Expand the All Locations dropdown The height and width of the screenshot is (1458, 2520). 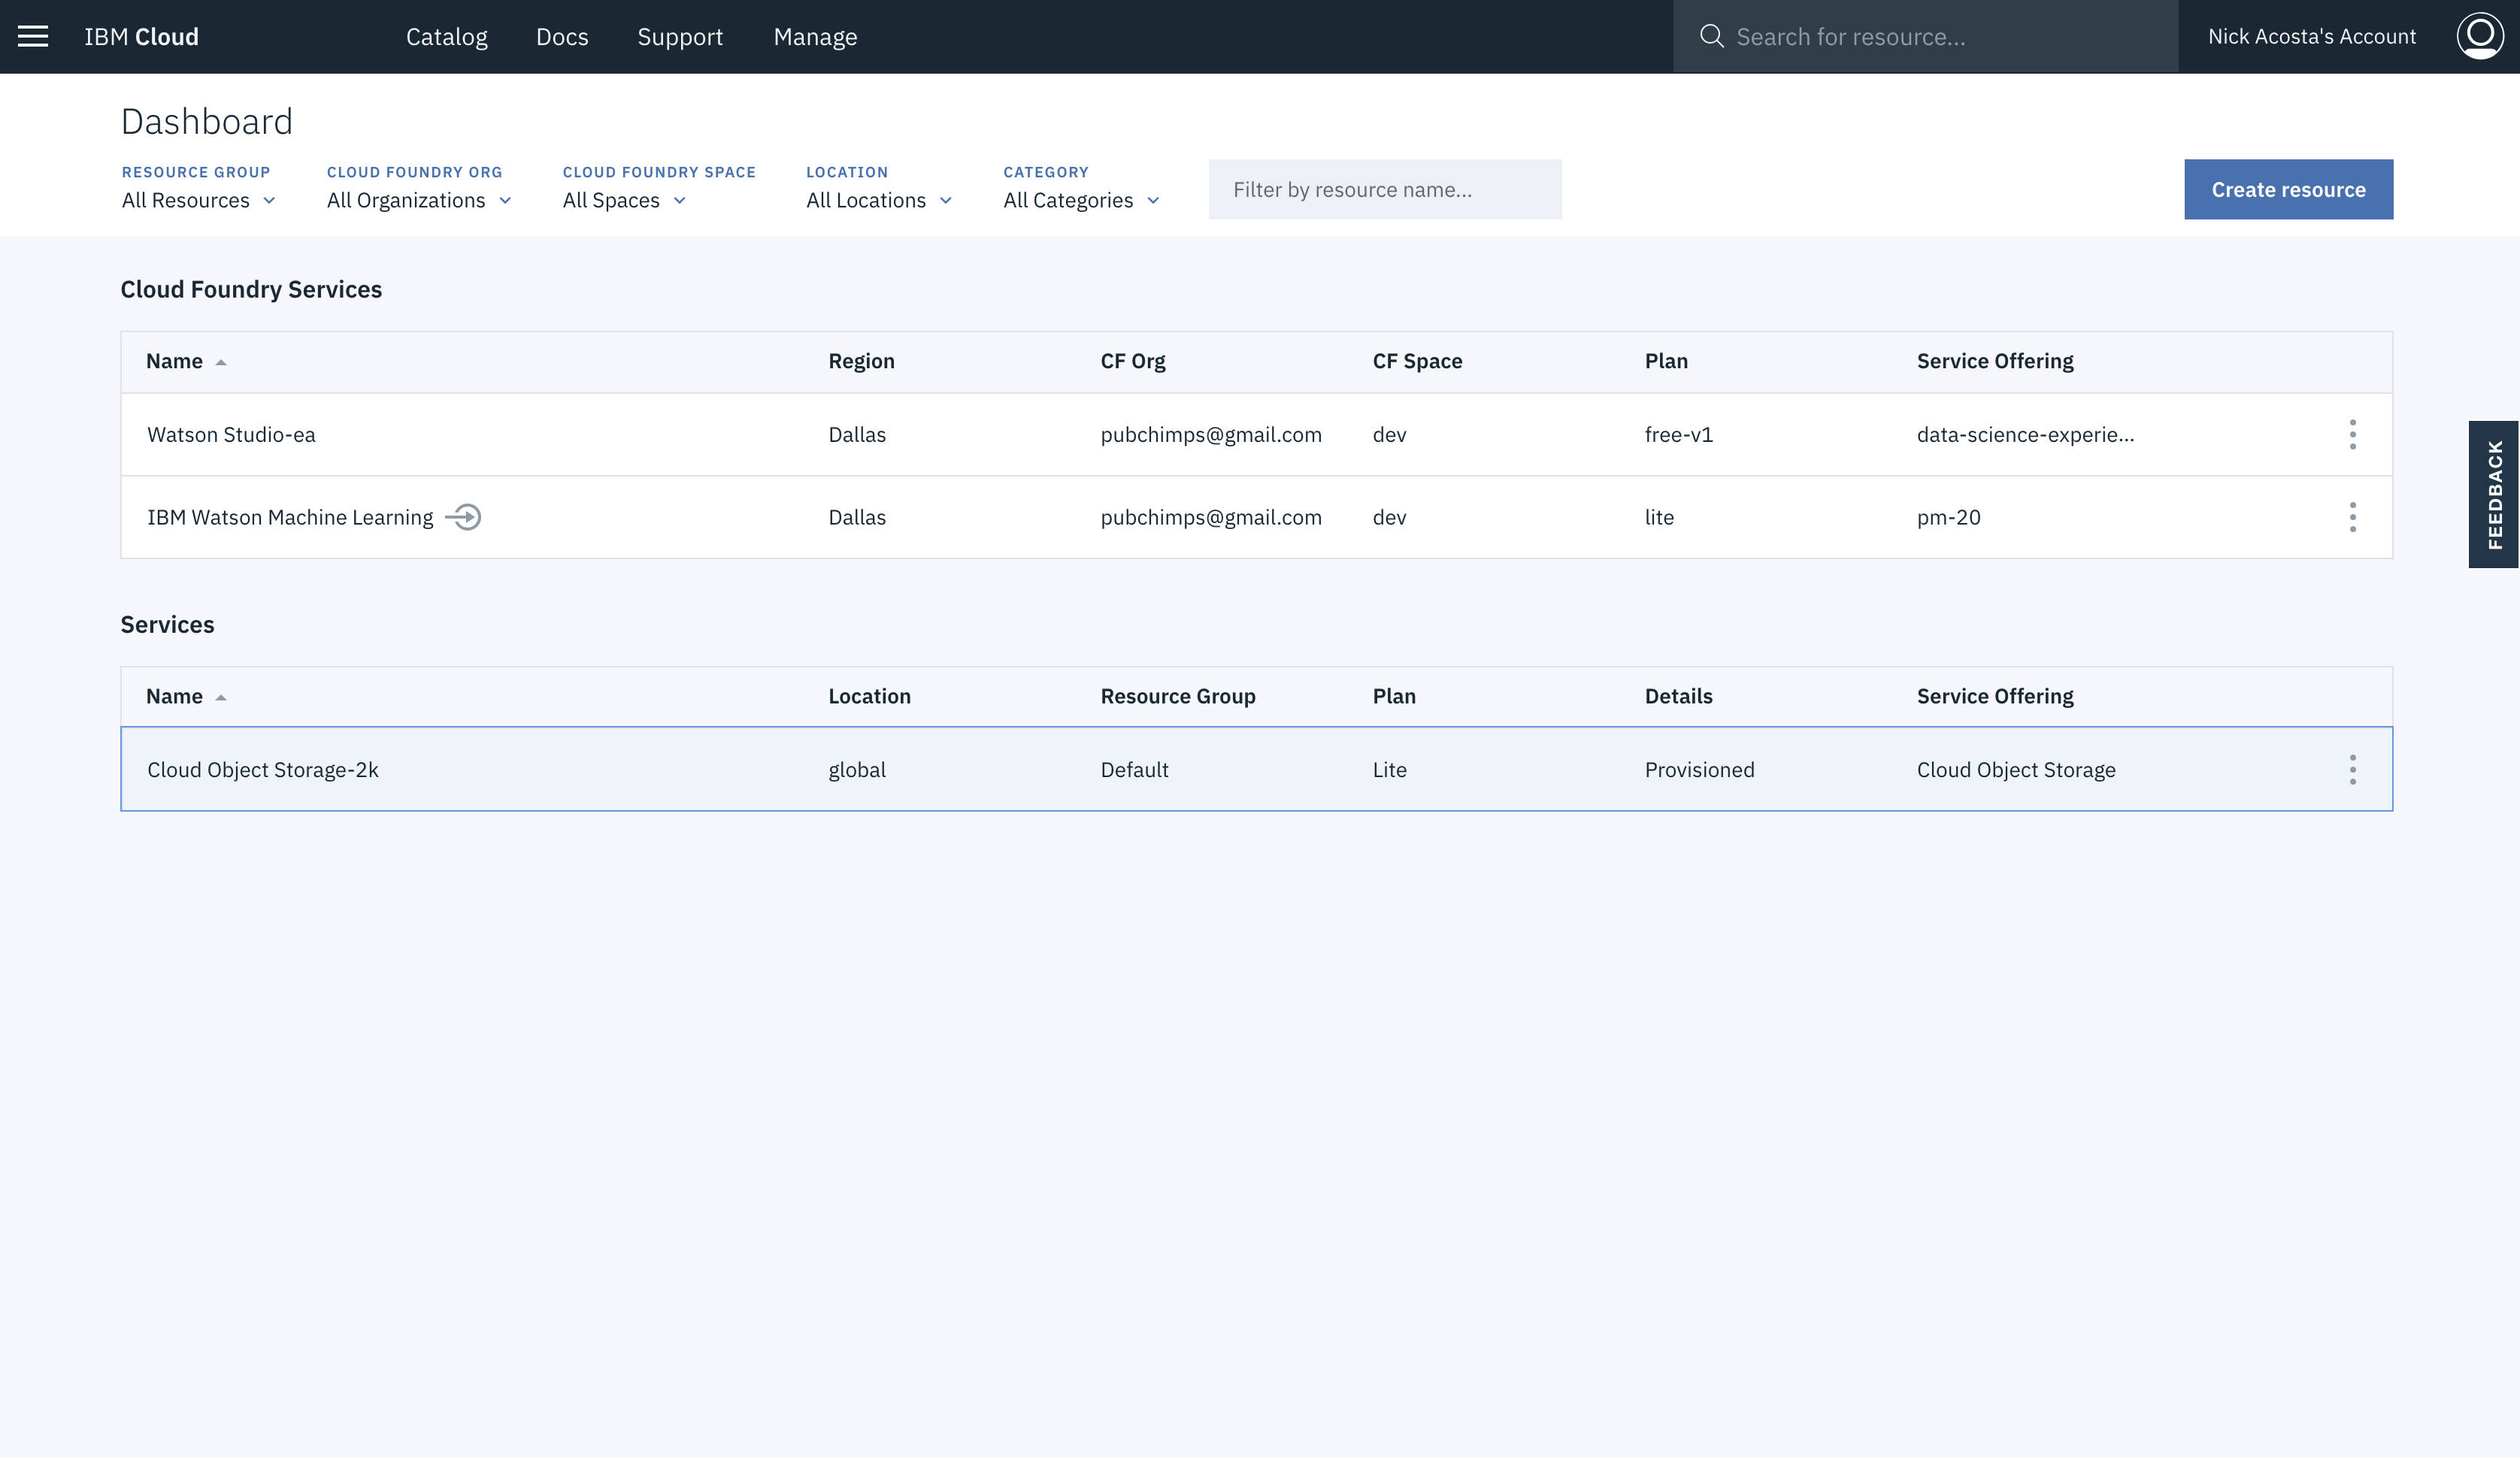[x=879, y=200]
